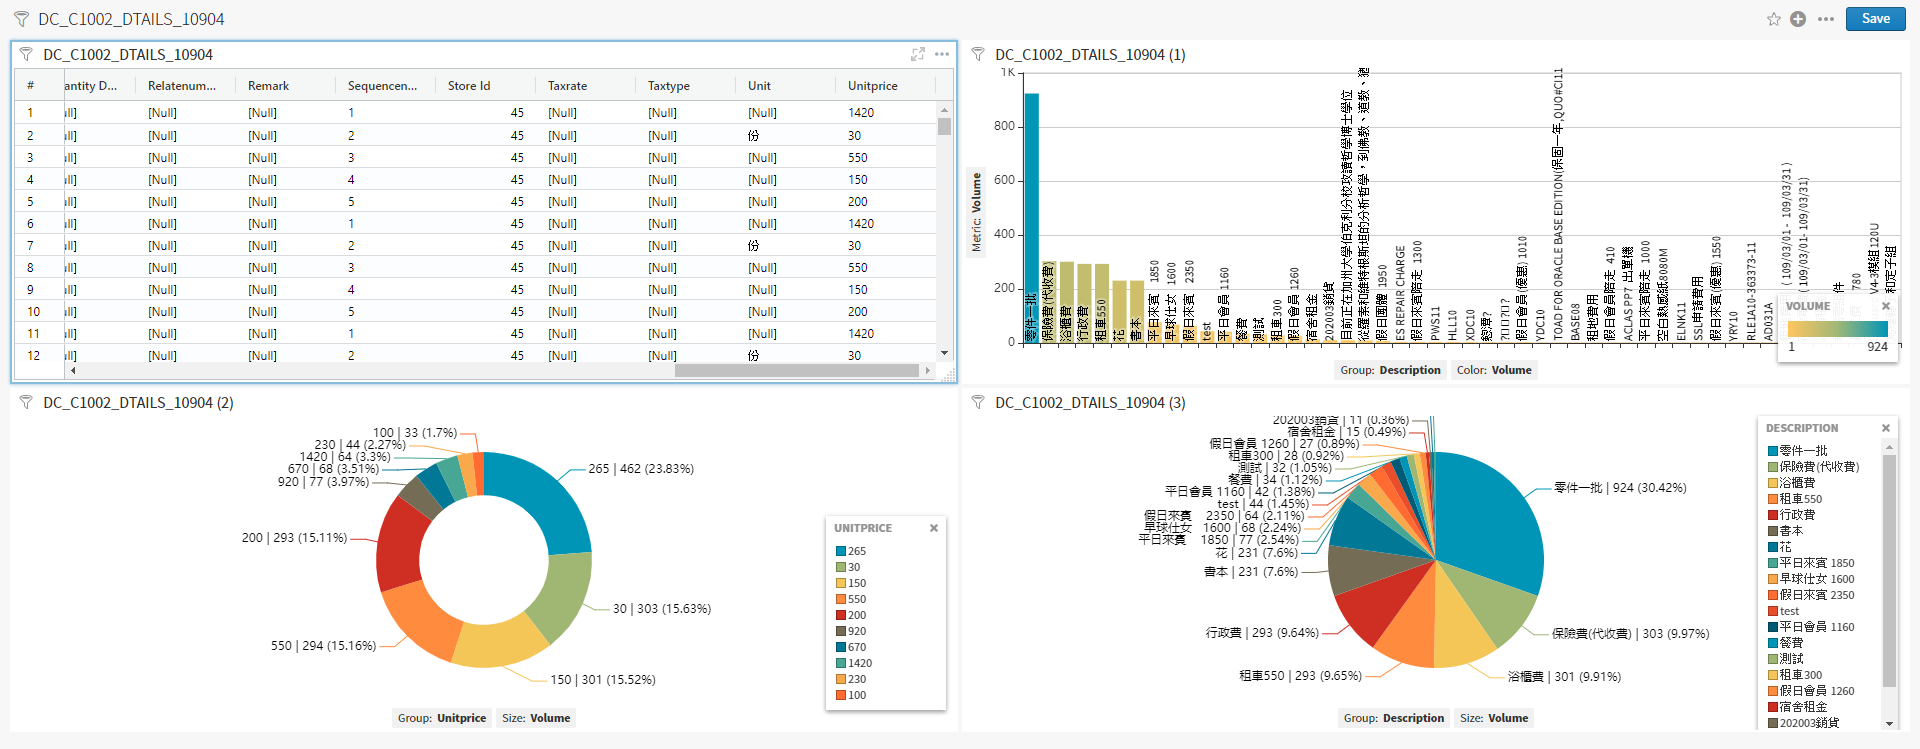Mark dashboard as favorite with star icon

[x=1773, y=19]
